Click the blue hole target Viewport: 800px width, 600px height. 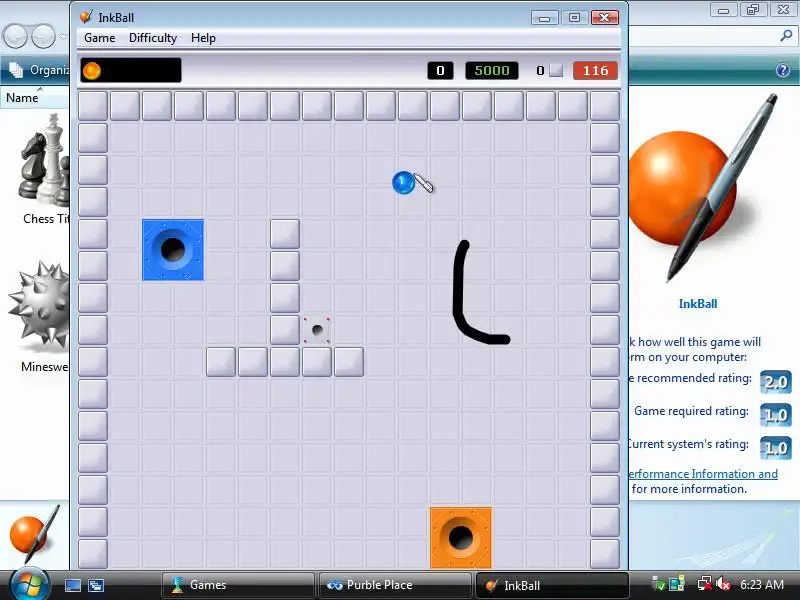pos(173,249)
